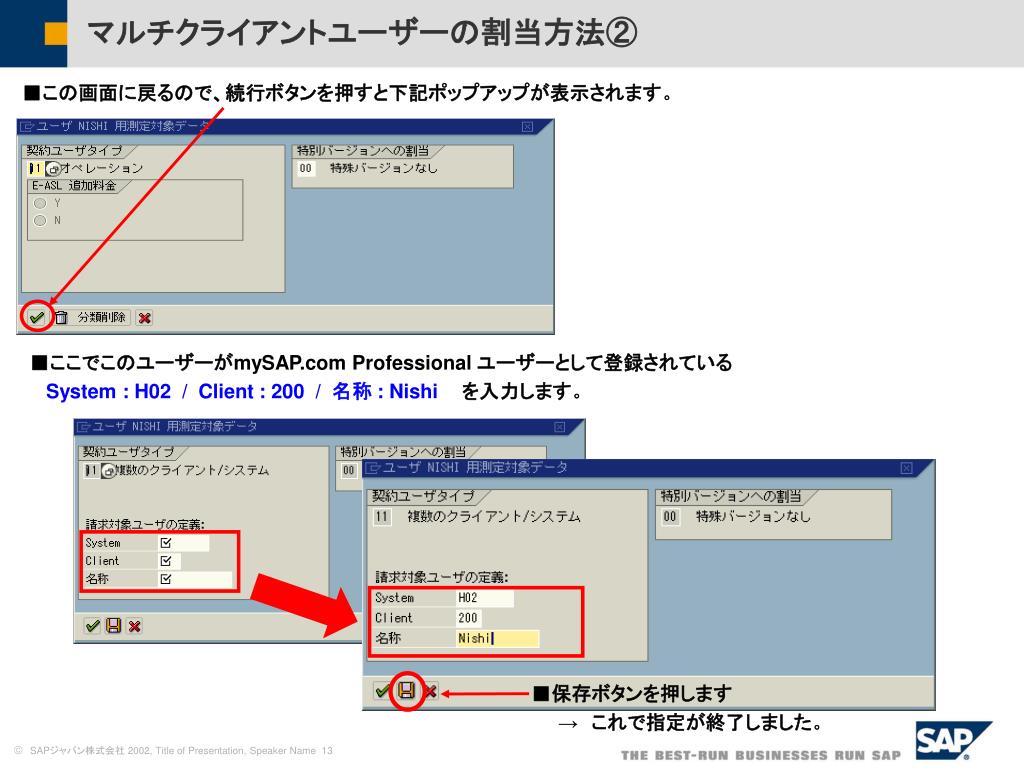The width and height of the screenshot is (1024, 768).
Task: Click the red X cancel icon in middle dialog
Action: tap(135, 626)
